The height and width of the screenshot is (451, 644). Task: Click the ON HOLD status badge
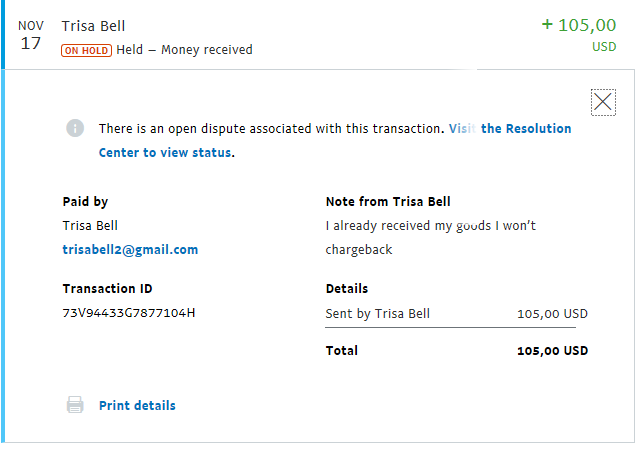(86, 51)
